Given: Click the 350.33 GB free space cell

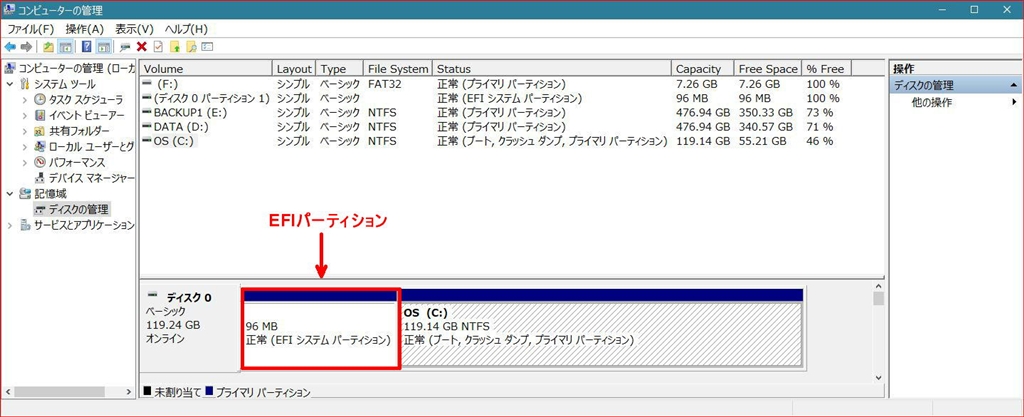Looking at the screenshot, I should pyautogui.click(x=765, y=112).
